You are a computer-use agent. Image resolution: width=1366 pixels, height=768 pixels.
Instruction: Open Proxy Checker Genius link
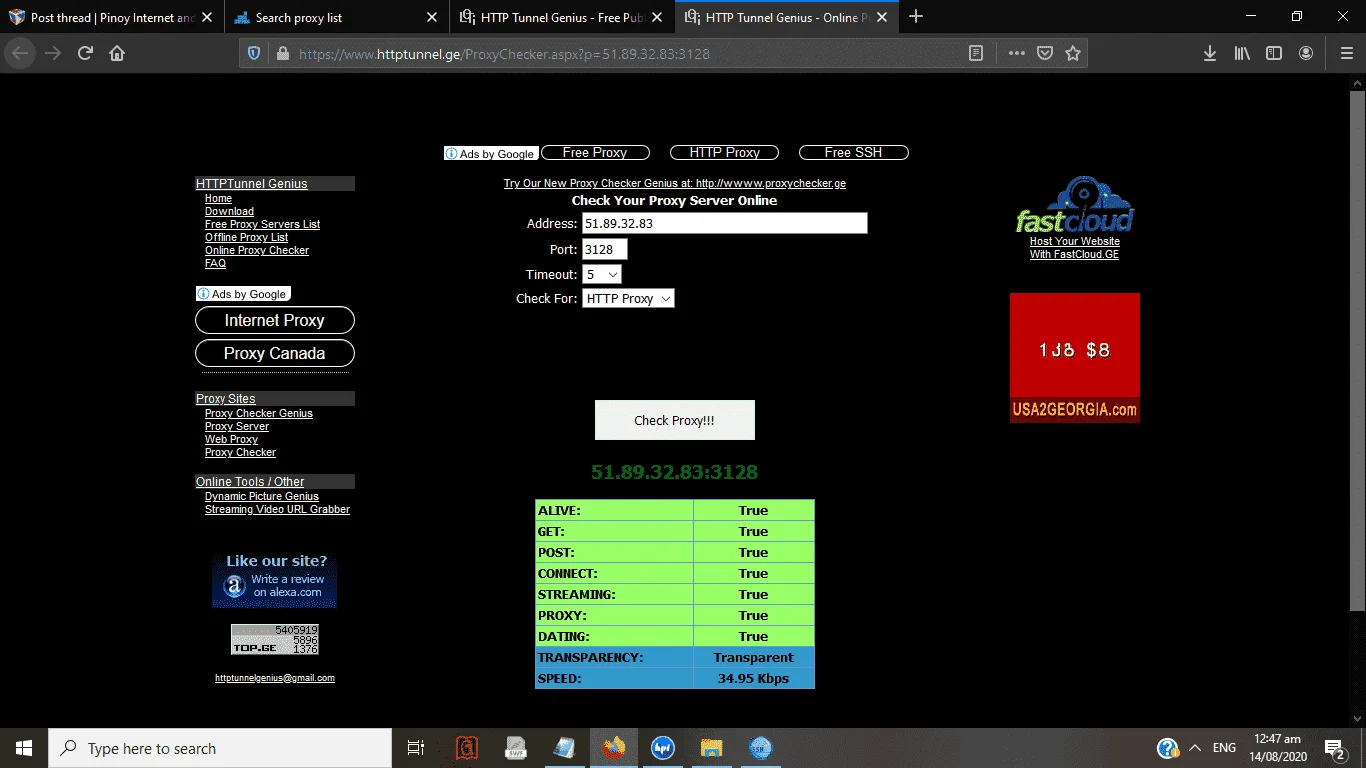click(259, 414)
